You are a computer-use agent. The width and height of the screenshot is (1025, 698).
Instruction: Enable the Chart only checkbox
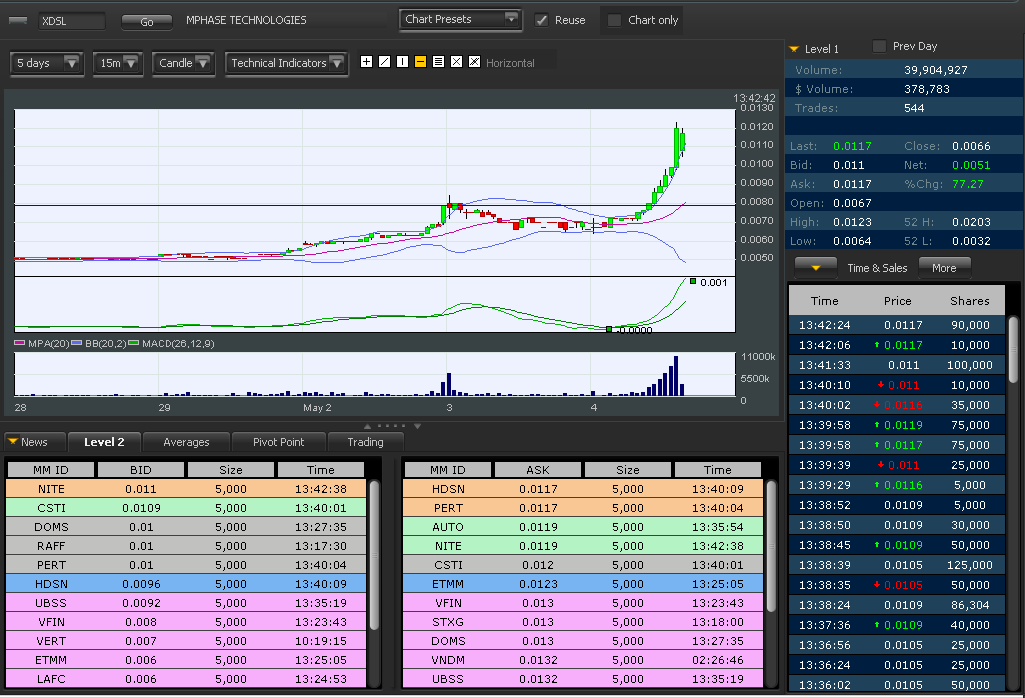tap(615, 20)
